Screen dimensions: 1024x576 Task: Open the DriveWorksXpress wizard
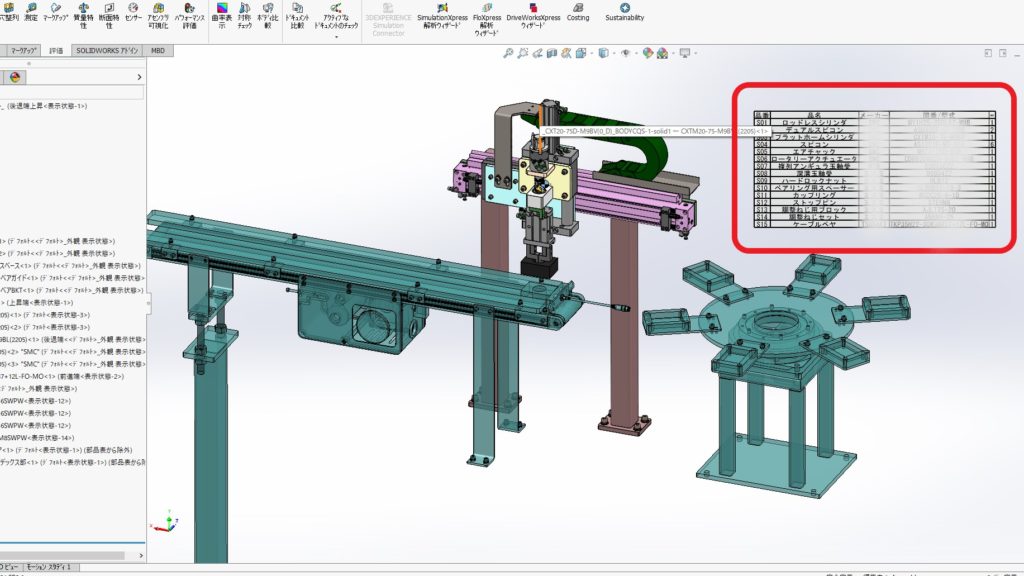tap(534, 13)
